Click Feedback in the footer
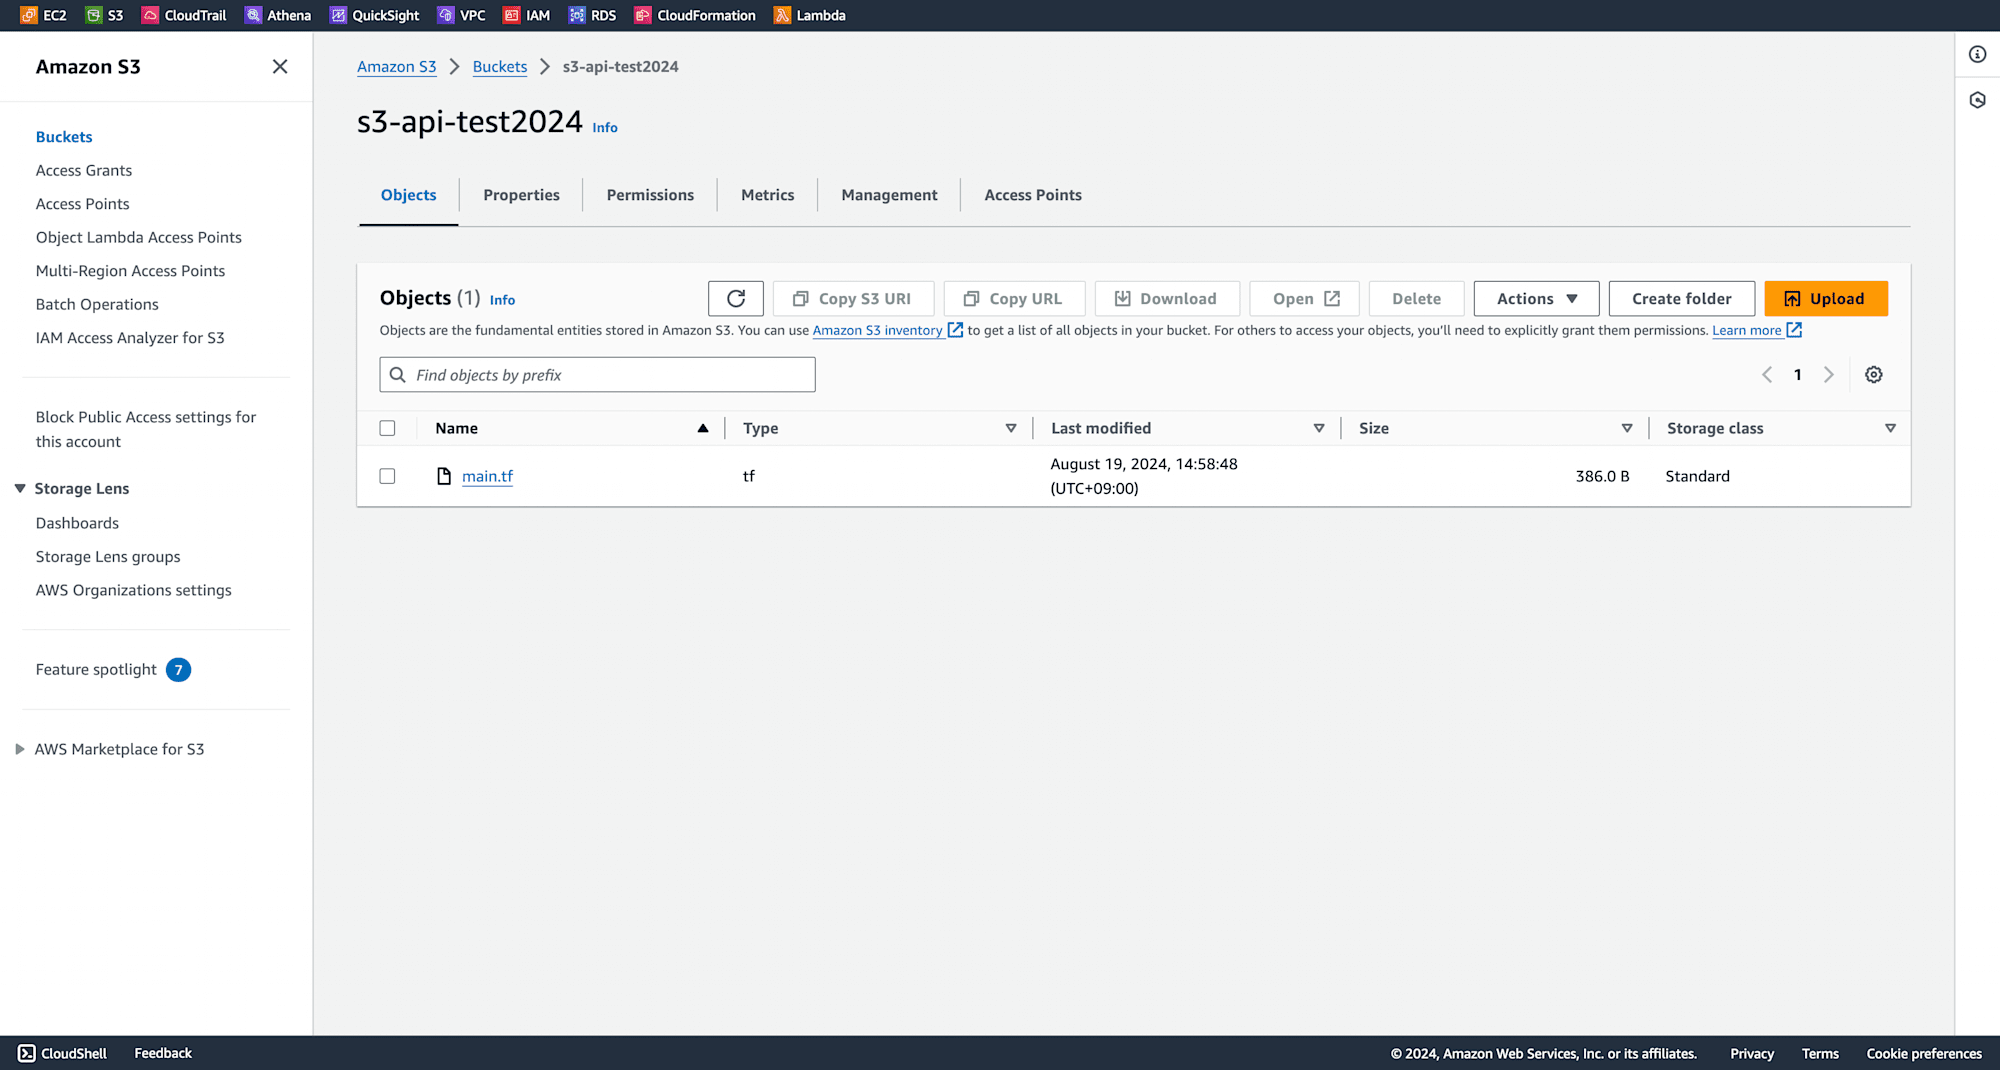This screenshot has width=2000, height=1070. pos(163,1053)
